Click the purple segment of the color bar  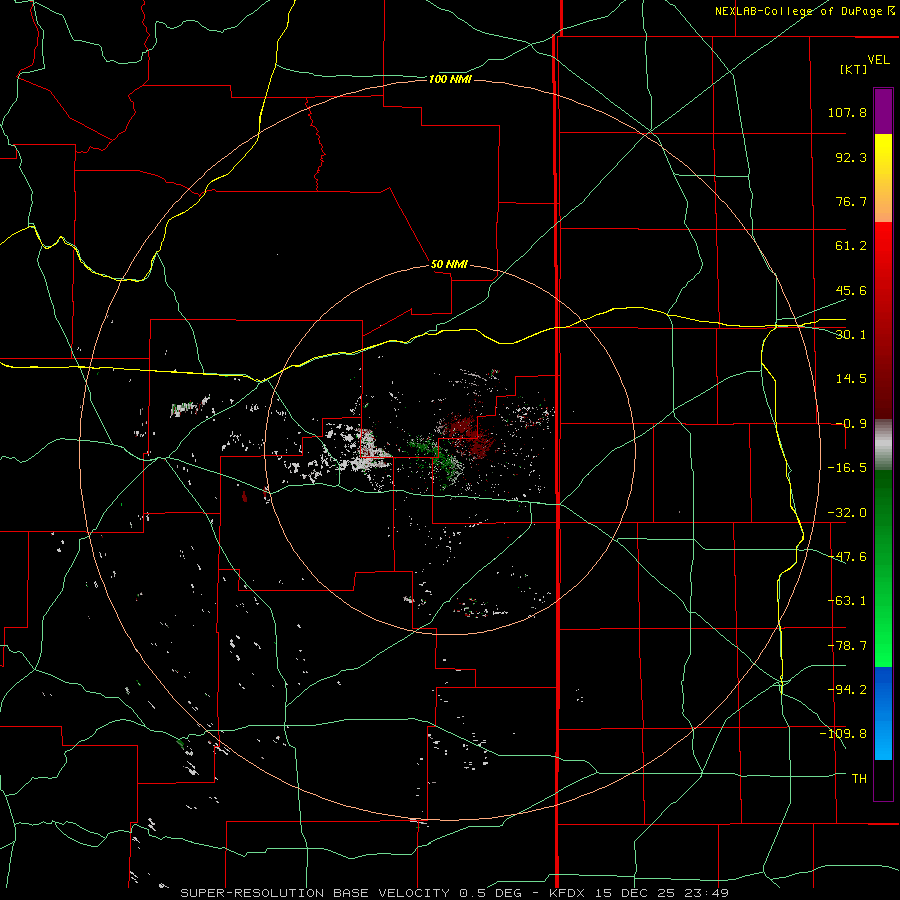(x=883, y=111)
